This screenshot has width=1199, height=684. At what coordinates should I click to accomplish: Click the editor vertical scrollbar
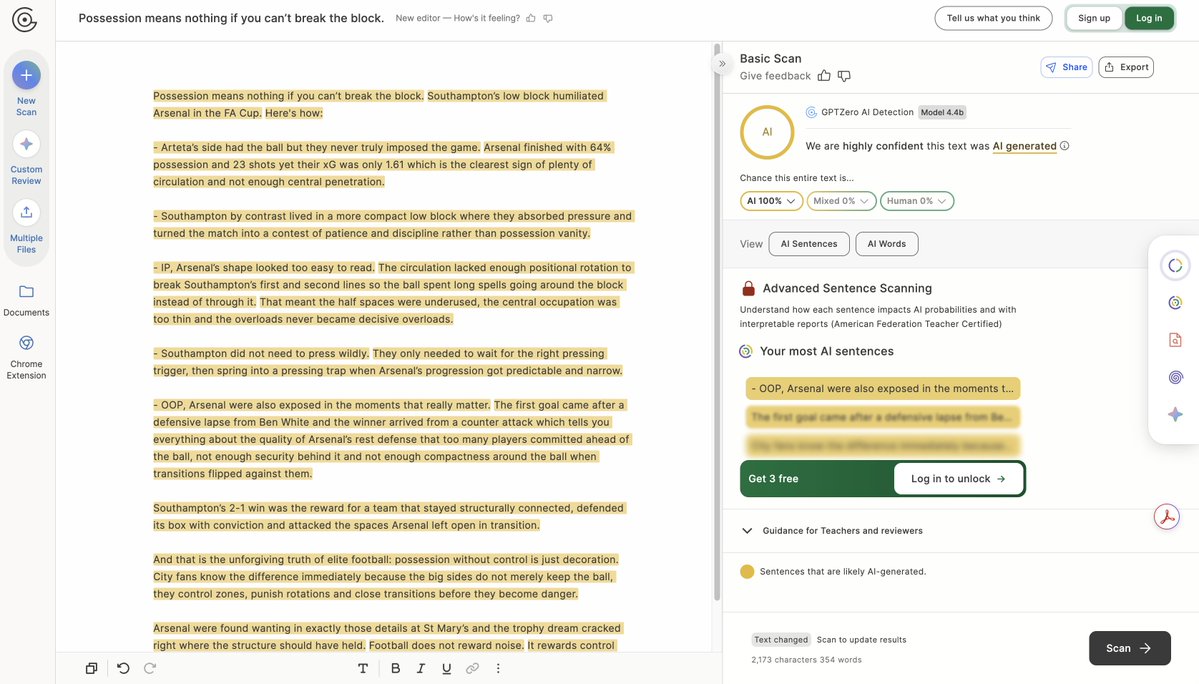click(717, 321)
